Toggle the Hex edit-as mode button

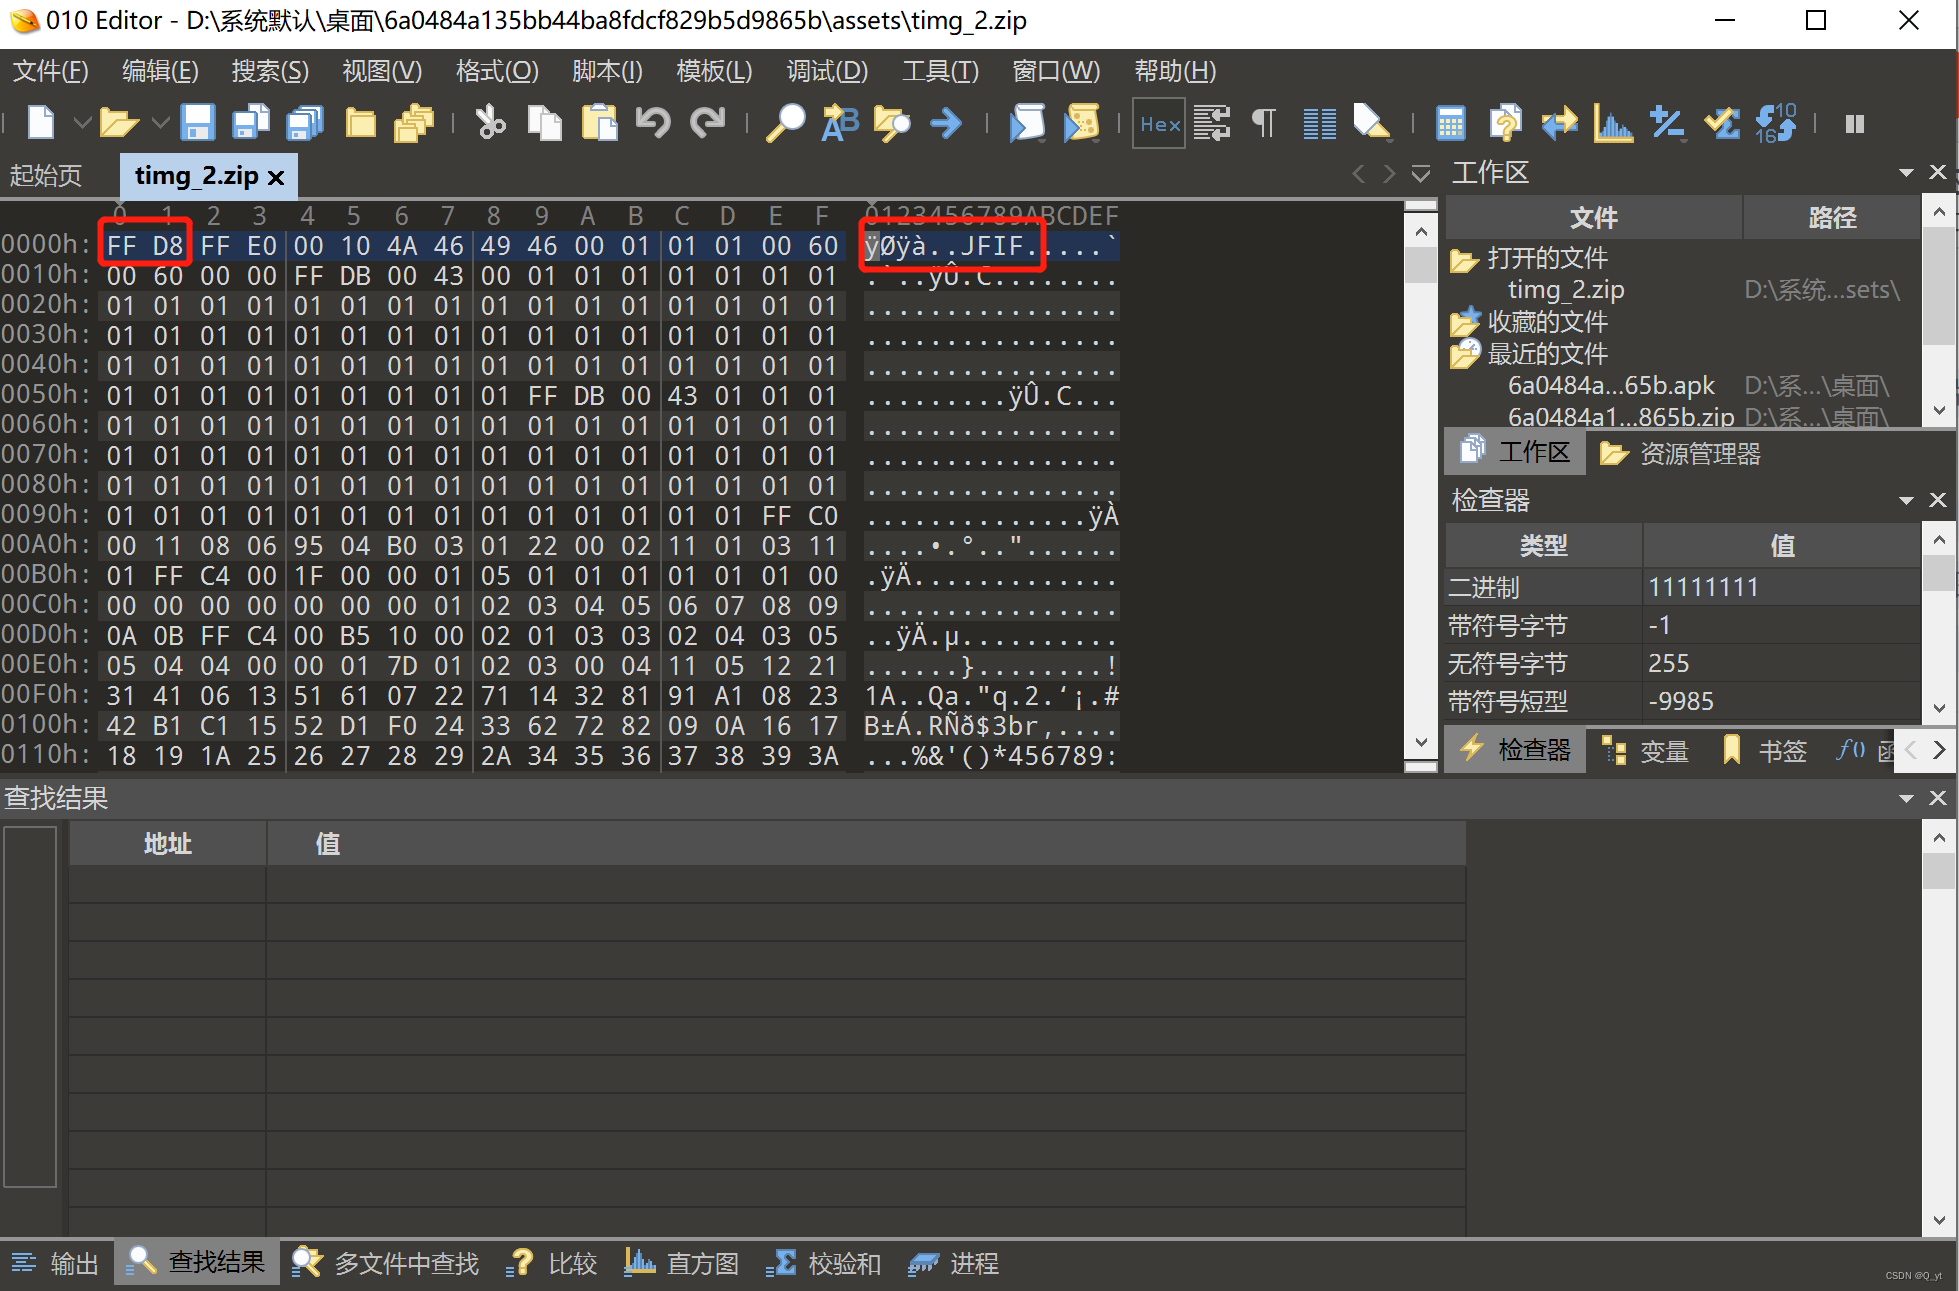coord(1159,123)
